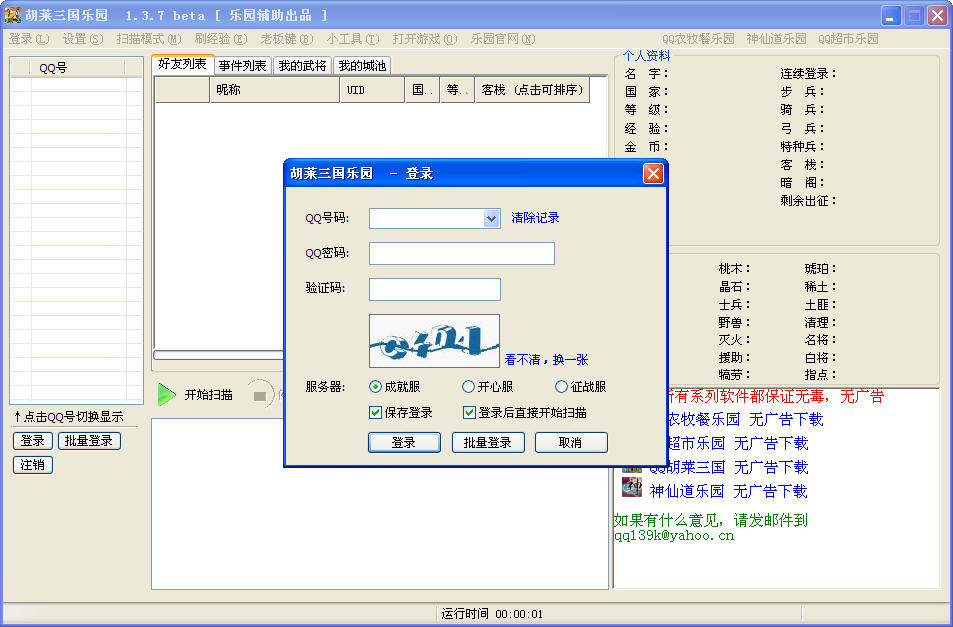
Task: Select the 开心服 server option
Action: click(468, 386)
